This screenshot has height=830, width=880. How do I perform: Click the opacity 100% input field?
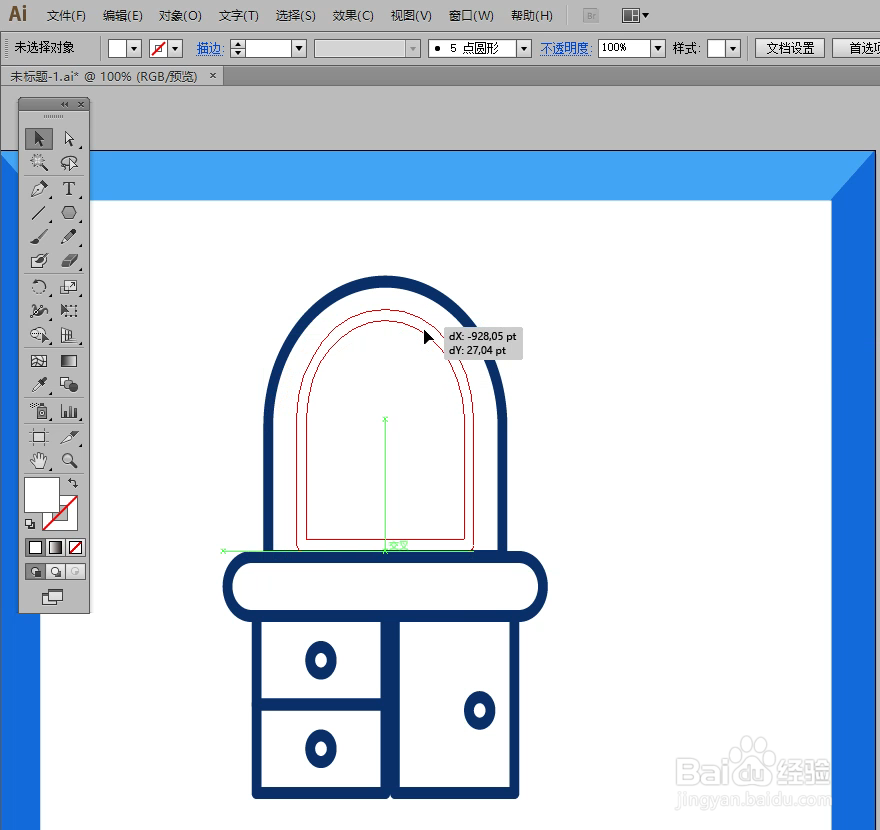625,49
